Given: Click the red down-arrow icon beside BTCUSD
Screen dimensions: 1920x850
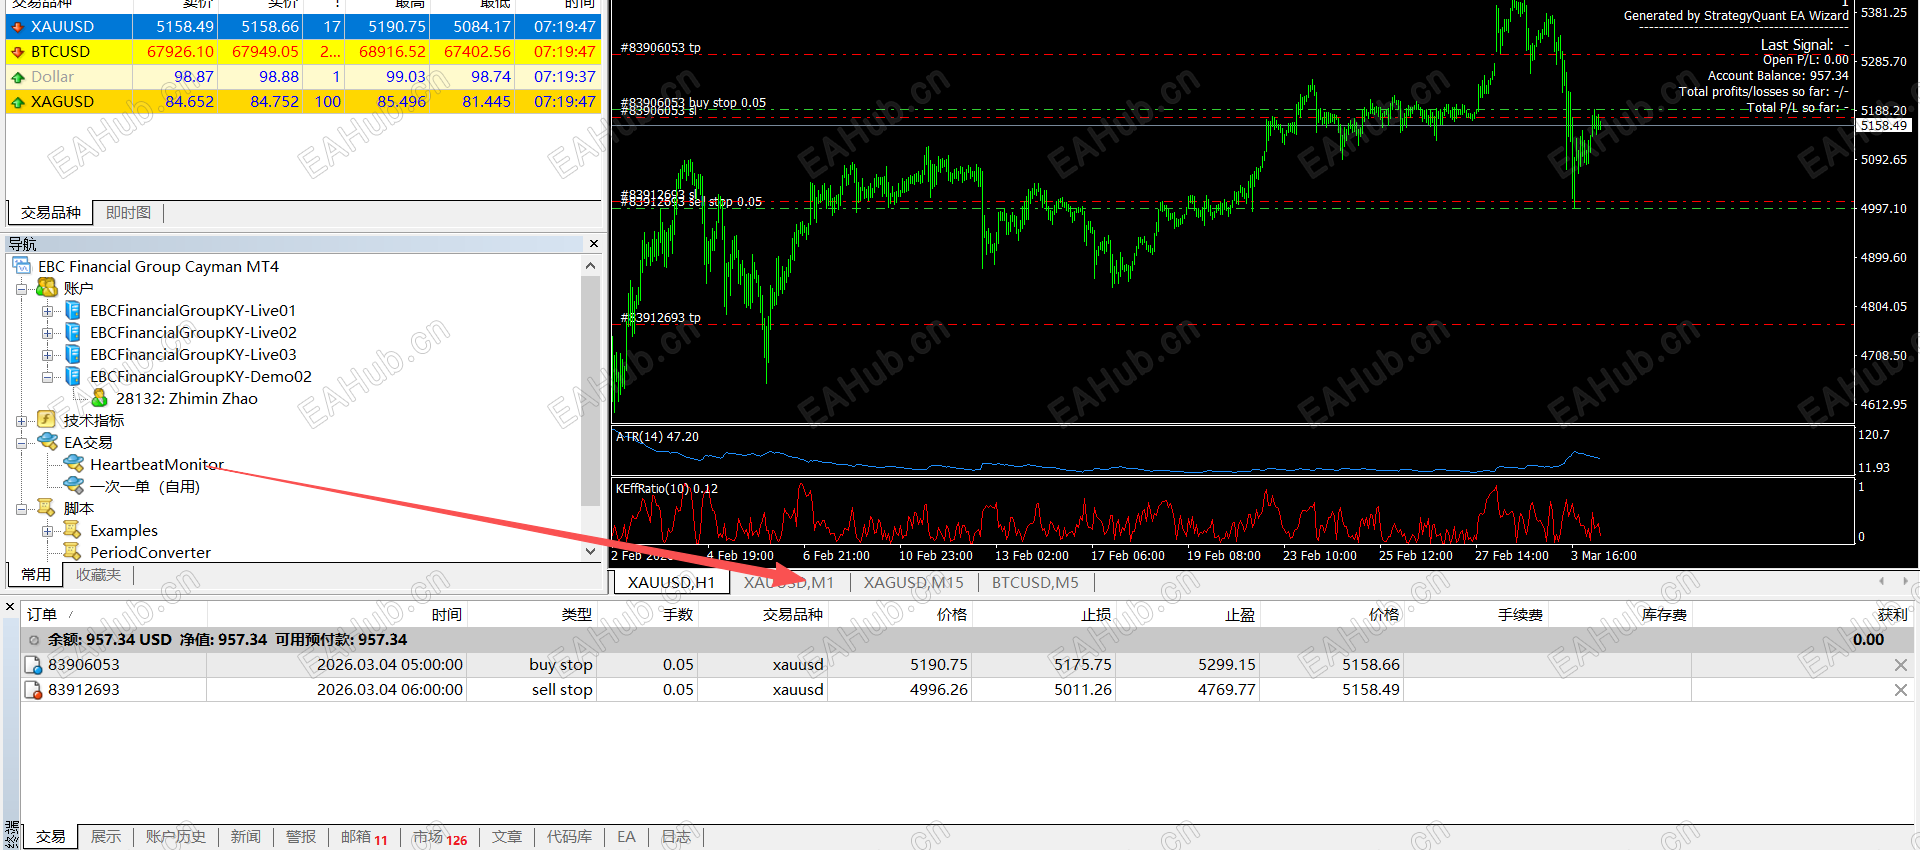Looking at the screenshot, I should 17,52.
